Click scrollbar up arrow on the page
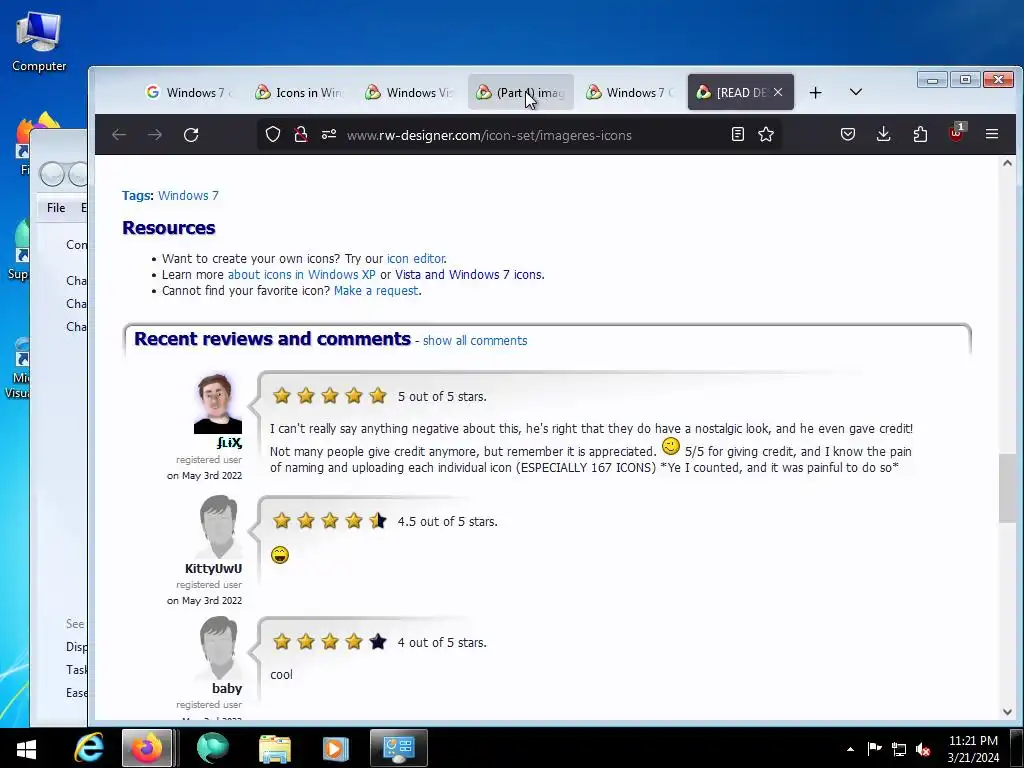The height and width of the screenshot is (768, 1024). (x=1007, y=163)
